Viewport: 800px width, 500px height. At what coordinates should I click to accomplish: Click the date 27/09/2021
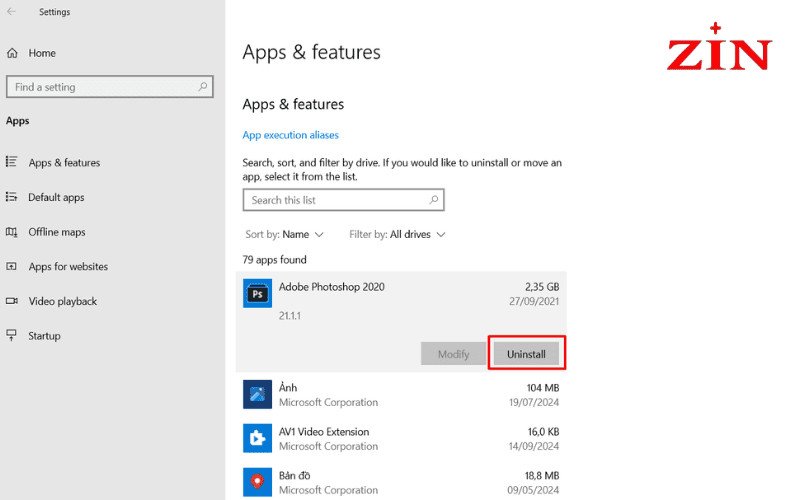tap(534, 302)
